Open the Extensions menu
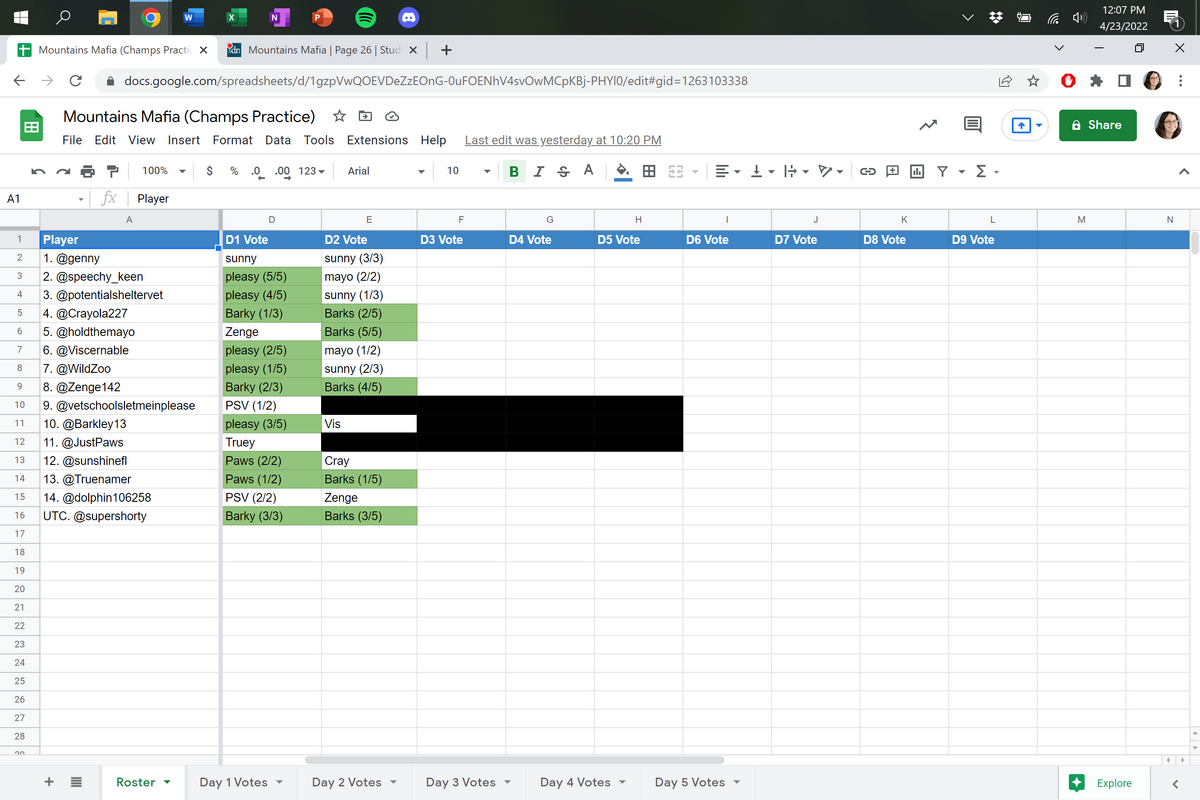This screenshot has height=800, width=1200. coord(377,140)
